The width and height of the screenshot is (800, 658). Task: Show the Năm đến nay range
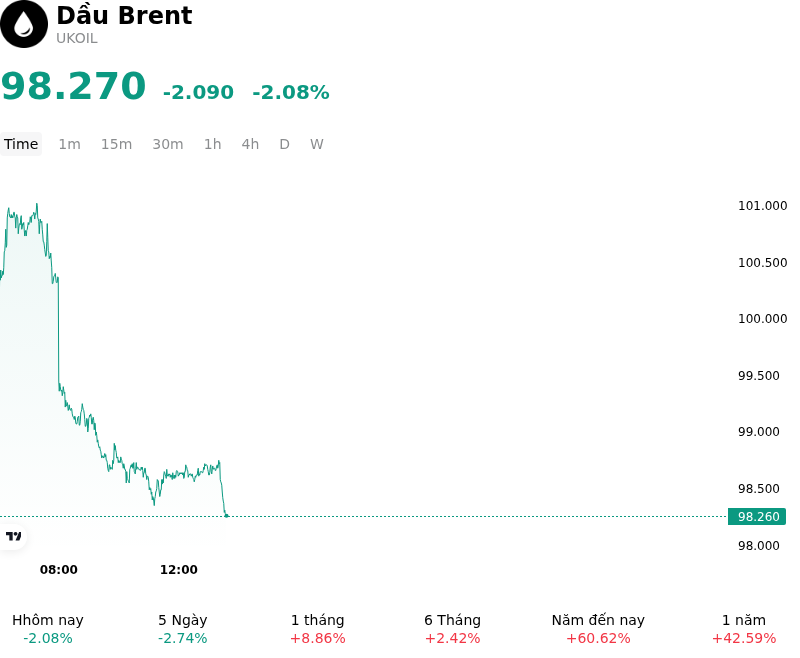click(x=598, y=629)
